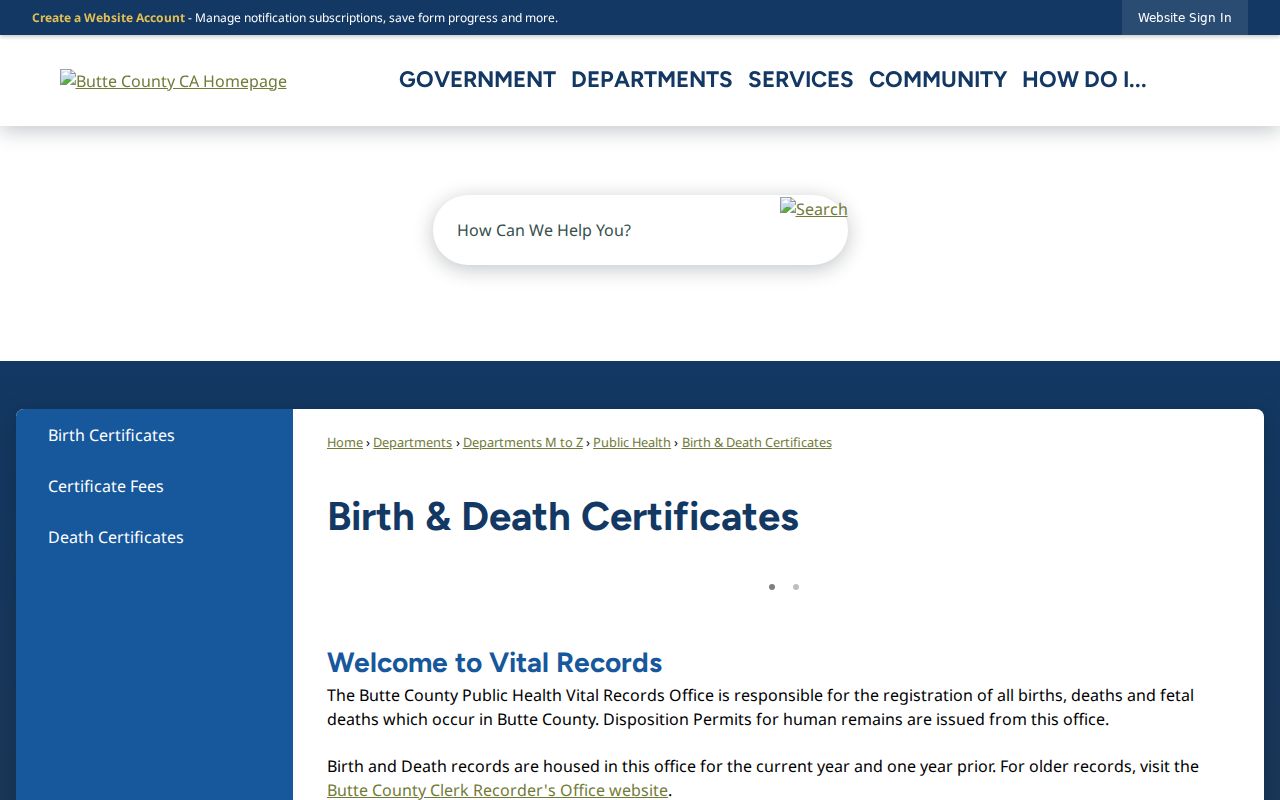Open Butte County Clerk Recorder's Office website link
The height and width of the screenshot is (800, 1280).
pos(497,790)
